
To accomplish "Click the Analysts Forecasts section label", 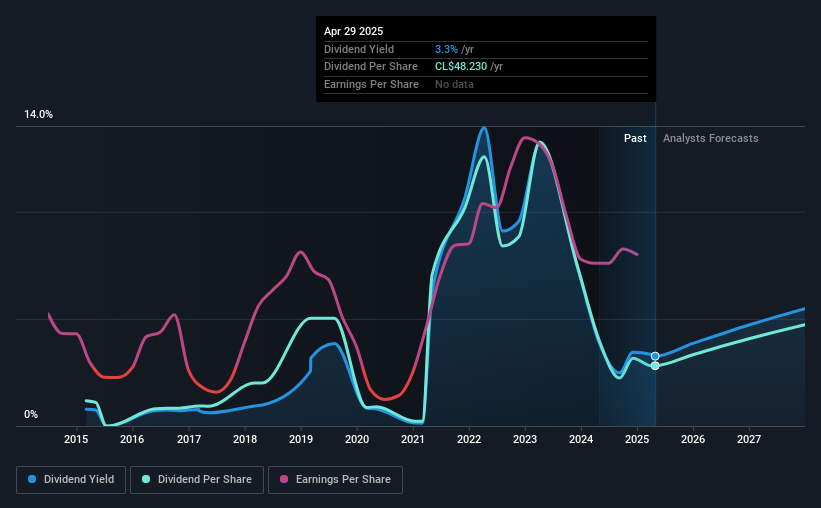I will point(711,138).
